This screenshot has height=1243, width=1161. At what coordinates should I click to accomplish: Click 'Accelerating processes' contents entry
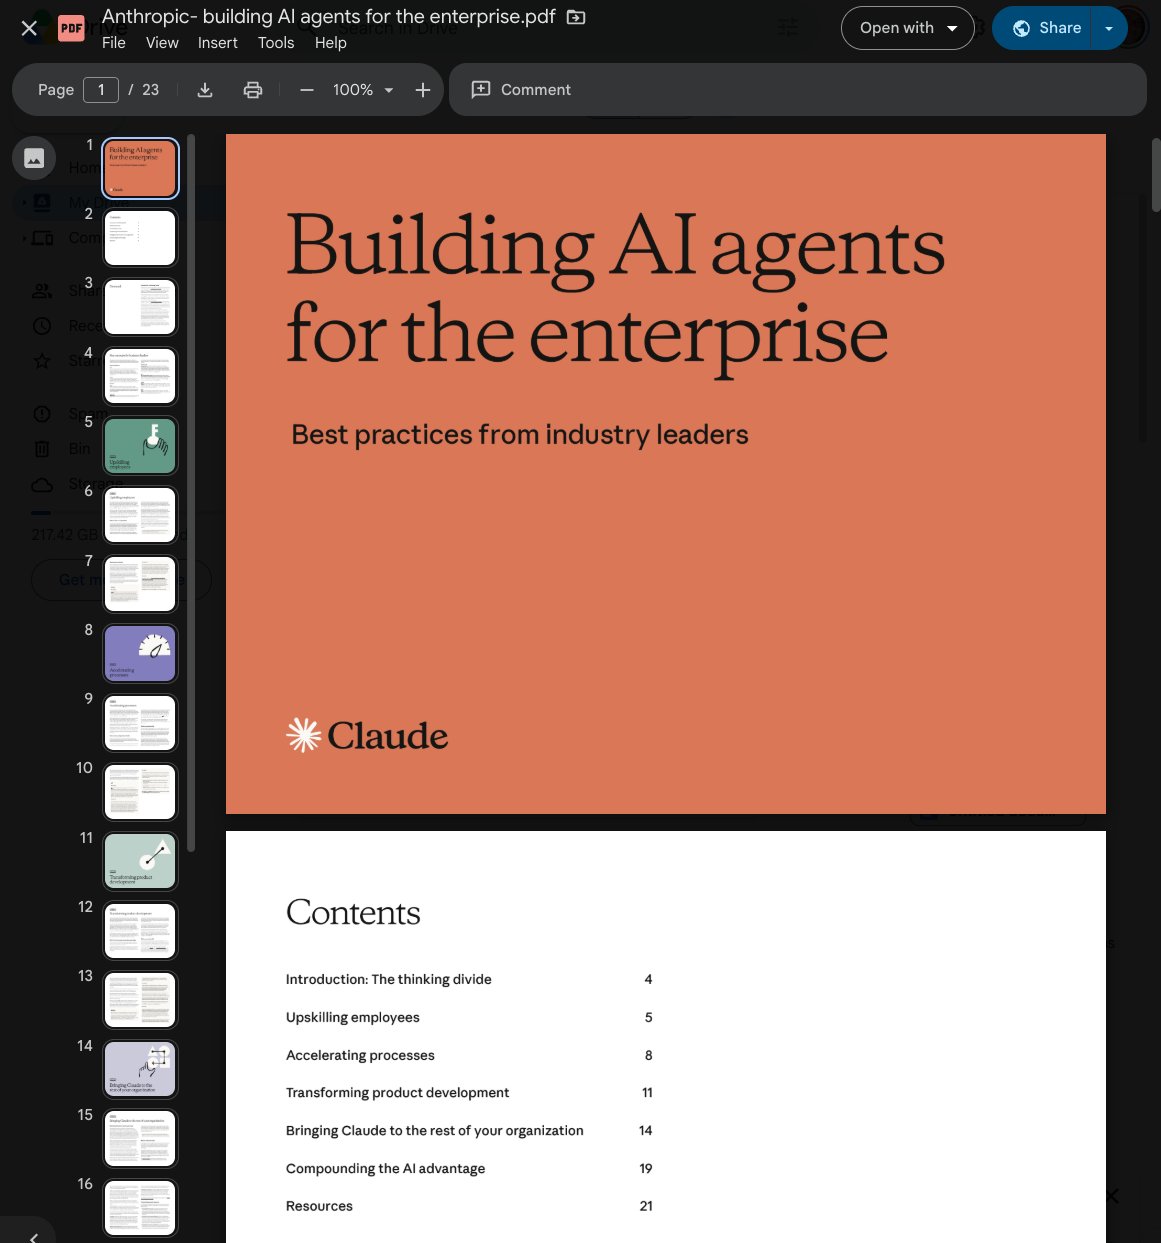click(x=360, y=1055)
